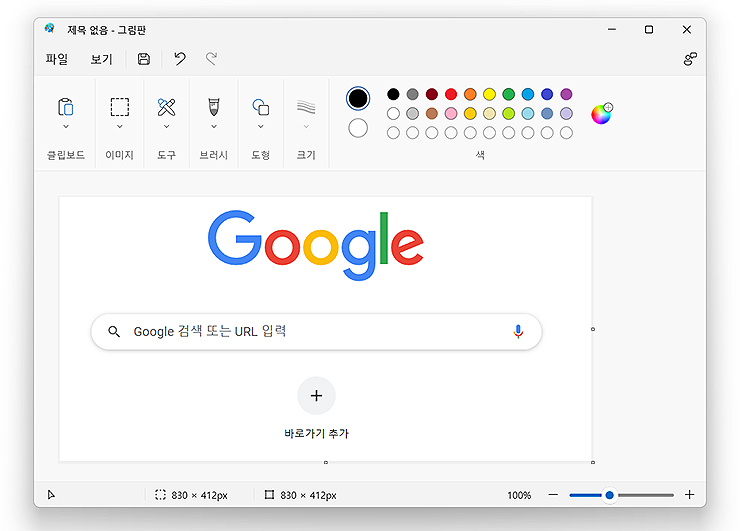Pick the dark red color swatch
This screenshot has width=740, height=531.
pyautogui.click(x=432, y=94)
